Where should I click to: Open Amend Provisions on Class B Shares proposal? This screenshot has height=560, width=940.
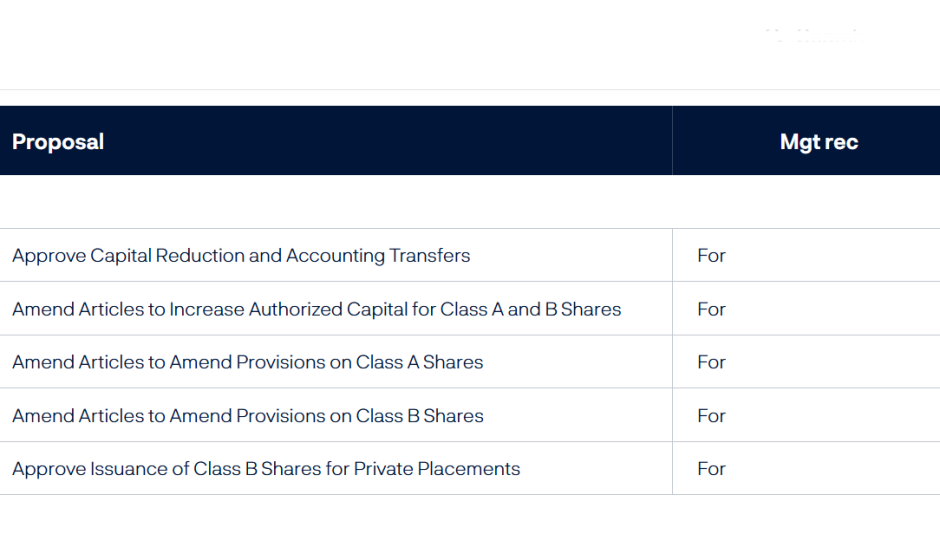click(247, 416)
